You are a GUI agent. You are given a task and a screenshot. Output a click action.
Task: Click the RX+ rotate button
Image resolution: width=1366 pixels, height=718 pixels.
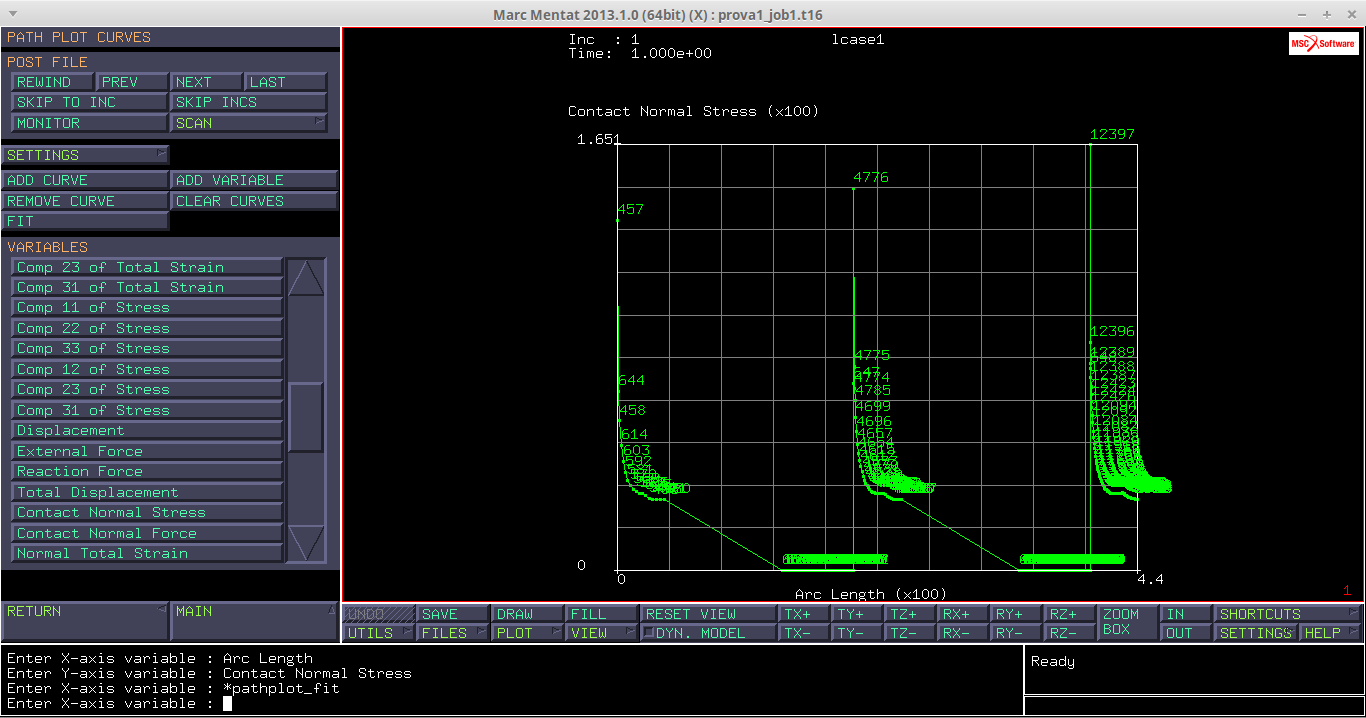pyautogui.click(x=963, y=614)
